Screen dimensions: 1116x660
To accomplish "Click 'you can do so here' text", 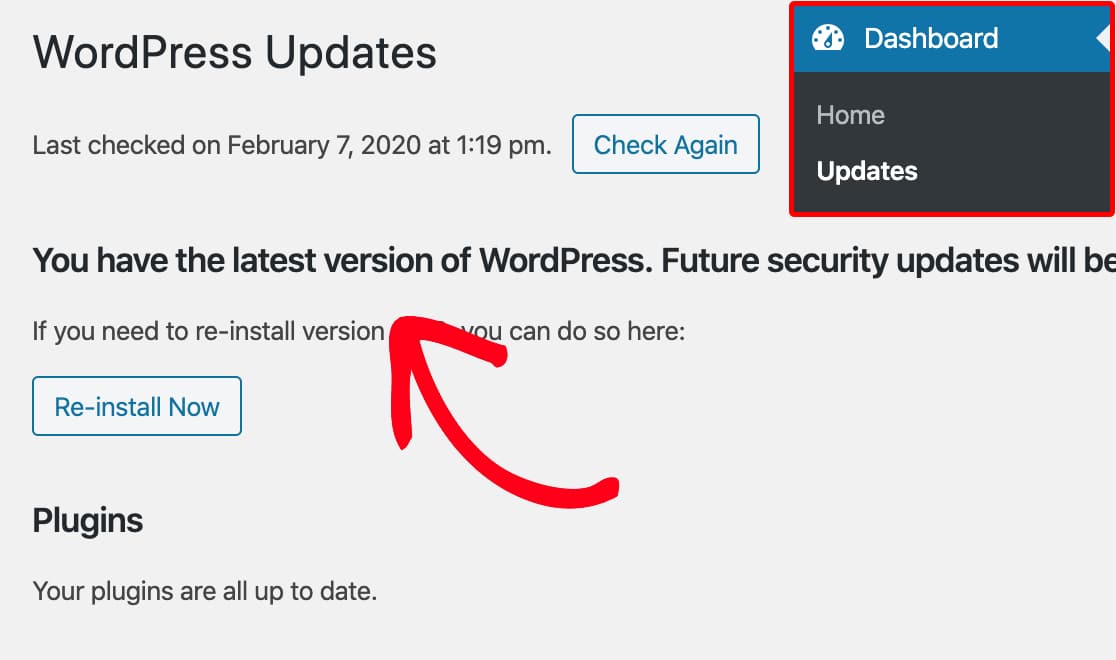I will click(573, 331).
